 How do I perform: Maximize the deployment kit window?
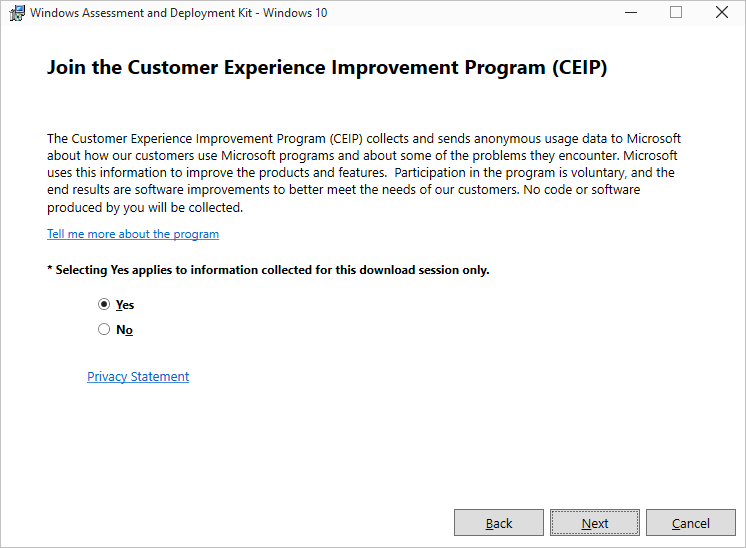pos(676,13)
